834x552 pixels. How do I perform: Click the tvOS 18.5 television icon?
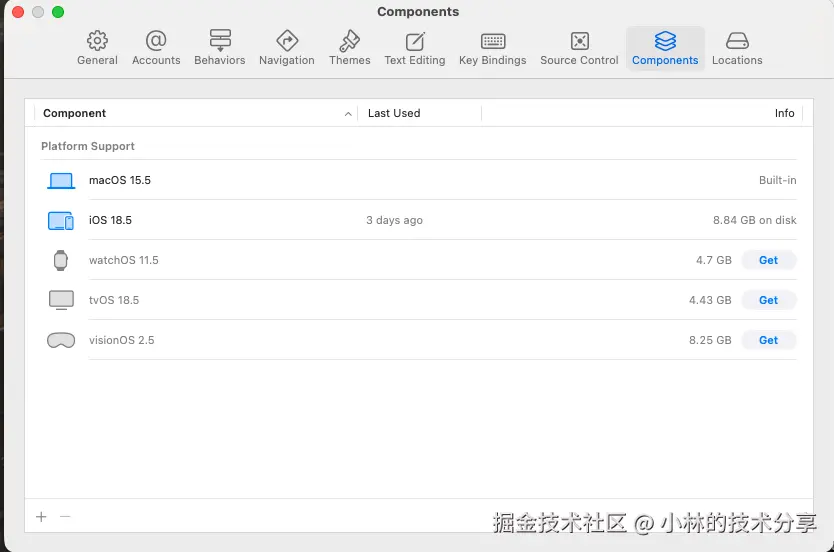[61, 300]
